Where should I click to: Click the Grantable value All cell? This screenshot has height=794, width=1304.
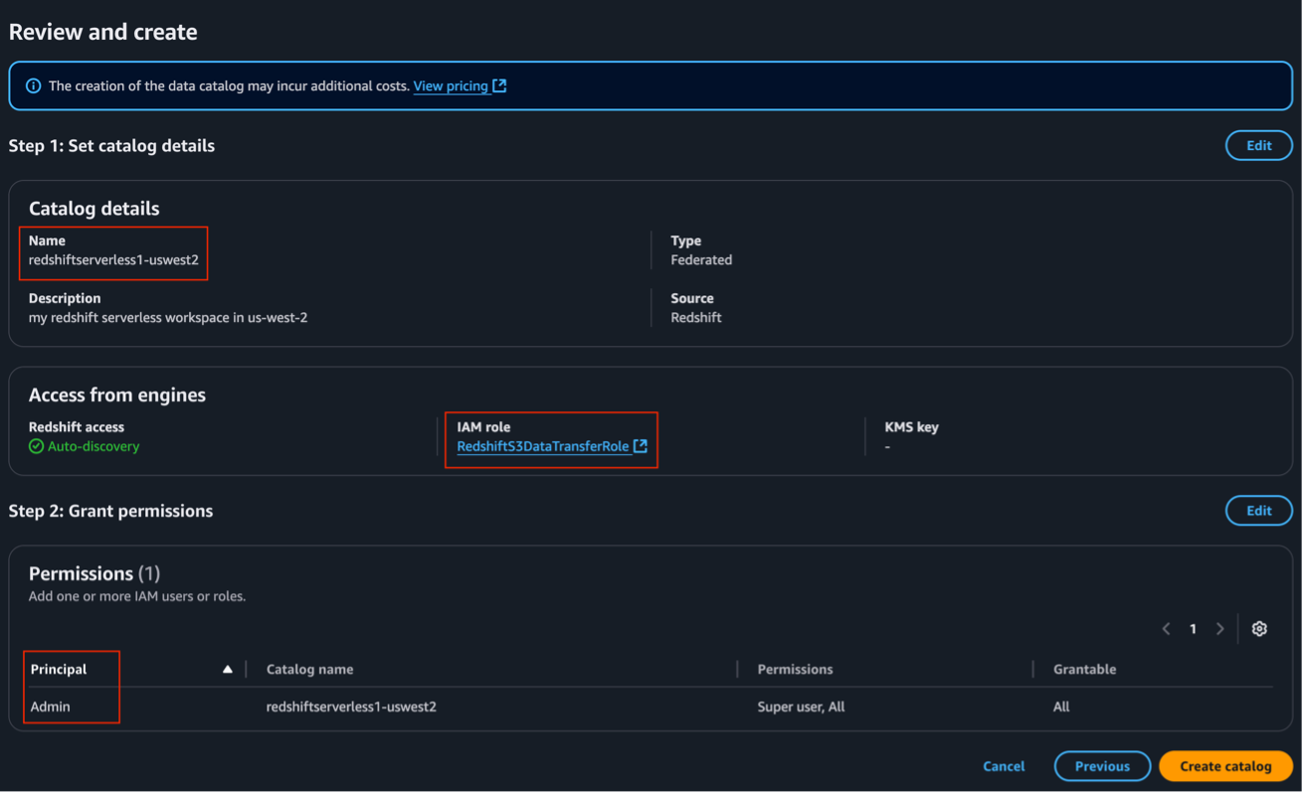coord(1061,707)
